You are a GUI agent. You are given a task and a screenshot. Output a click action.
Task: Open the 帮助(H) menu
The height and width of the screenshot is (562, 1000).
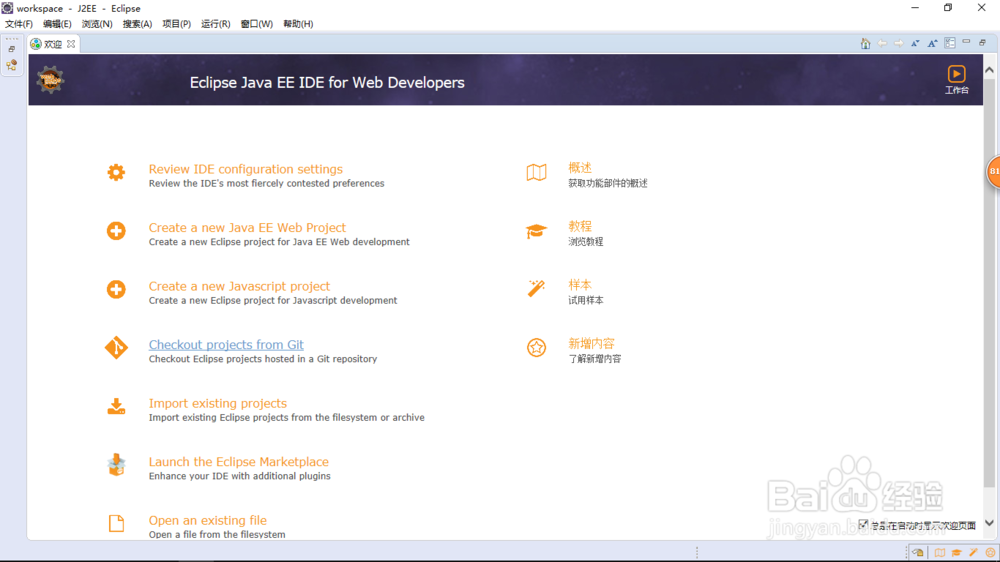click(x=298, y=24)
